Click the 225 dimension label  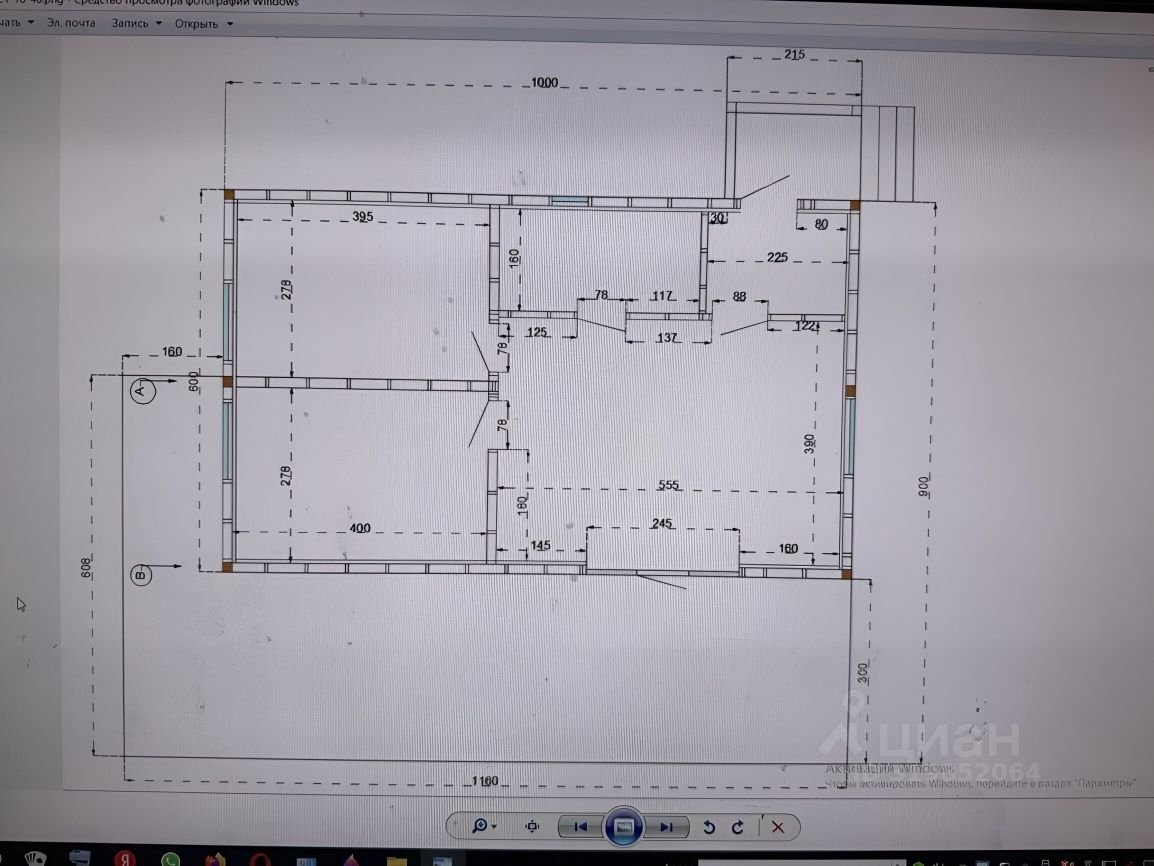click(777, 257)
